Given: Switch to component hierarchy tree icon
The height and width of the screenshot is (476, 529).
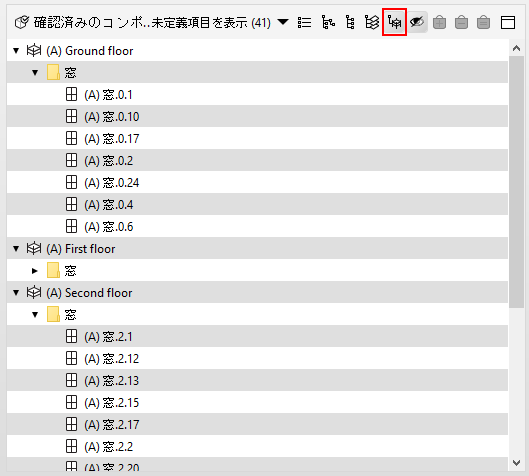Looking at the screenshot, I should coord(350,23).
